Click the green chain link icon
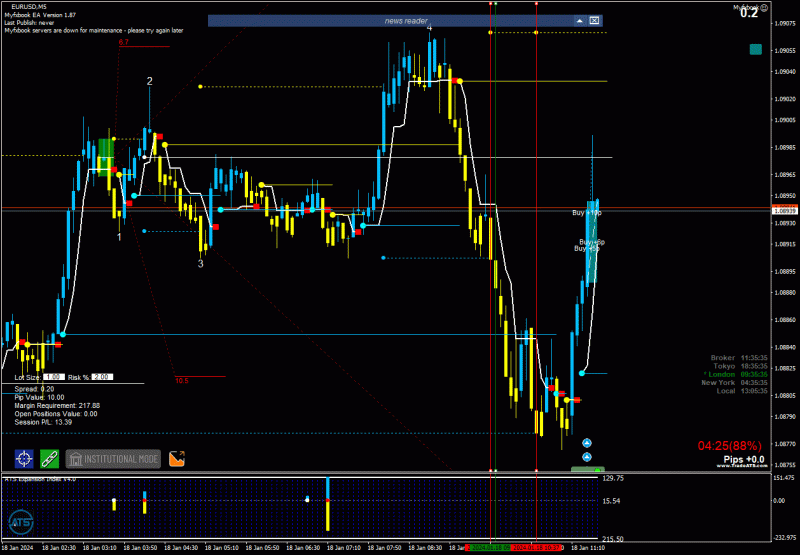 point(49,459)
